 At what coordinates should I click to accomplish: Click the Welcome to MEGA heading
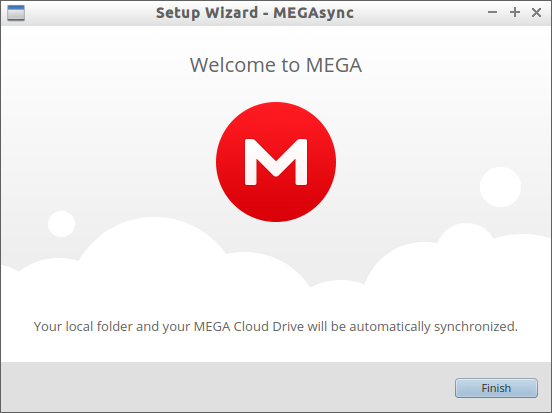pyautogui.click(x=276, y=65)
